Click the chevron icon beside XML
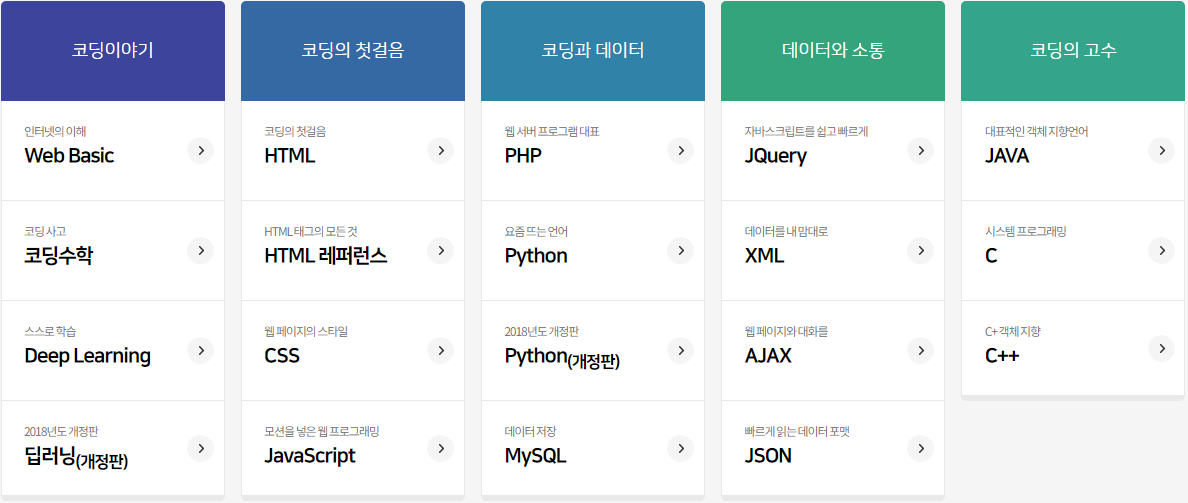1188x503 pixels. [x=921, y=251]
